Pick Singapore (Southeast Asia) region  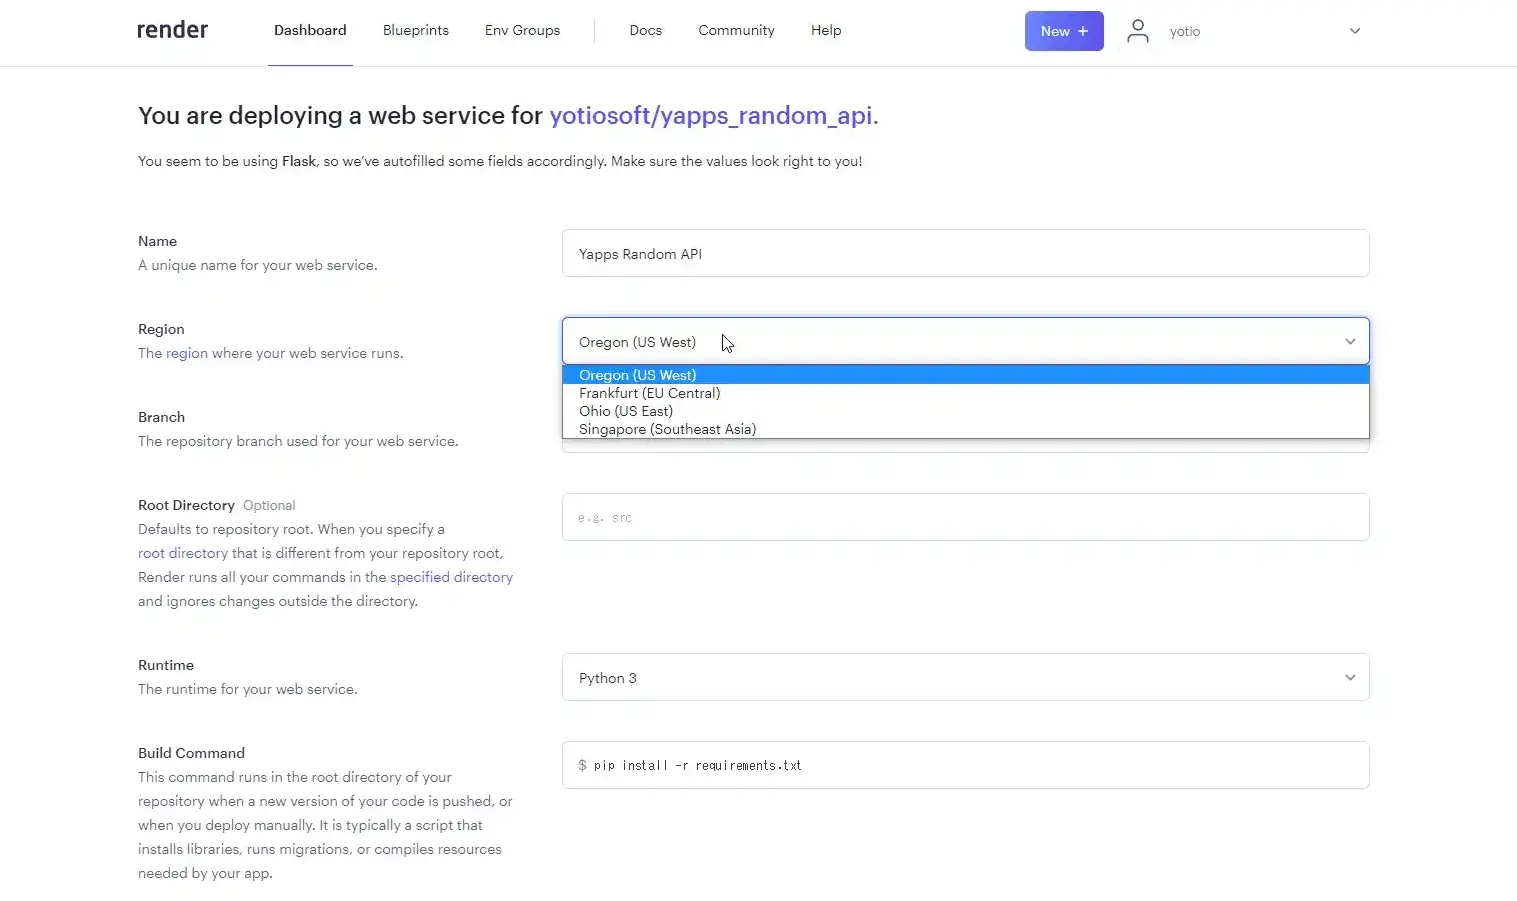[x=965, y=429]
